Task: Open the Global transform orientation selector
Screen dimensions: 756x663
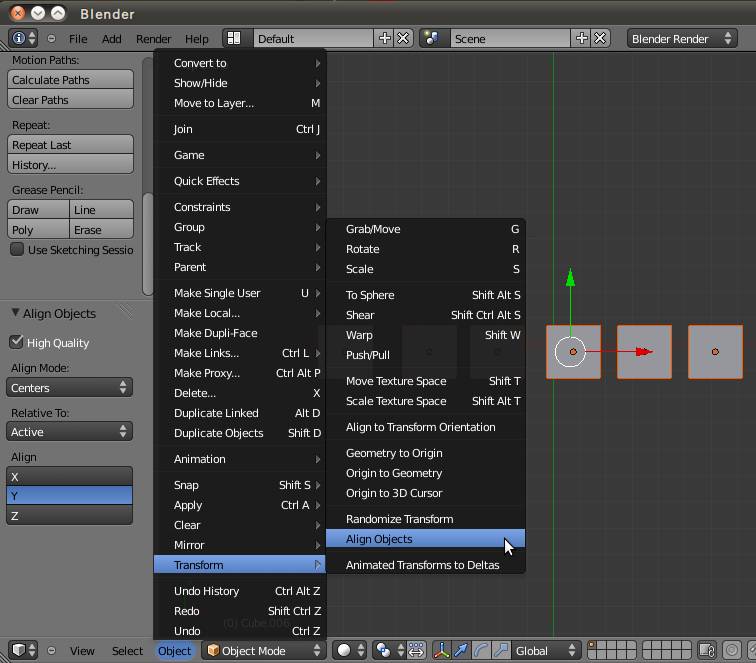Action: [545, 651]
